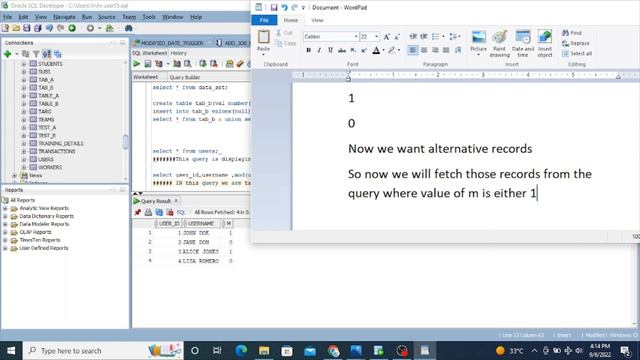640x360 pixels.
Task: Click the Subscript button in WordPad
Action: (x=353, y=50)
